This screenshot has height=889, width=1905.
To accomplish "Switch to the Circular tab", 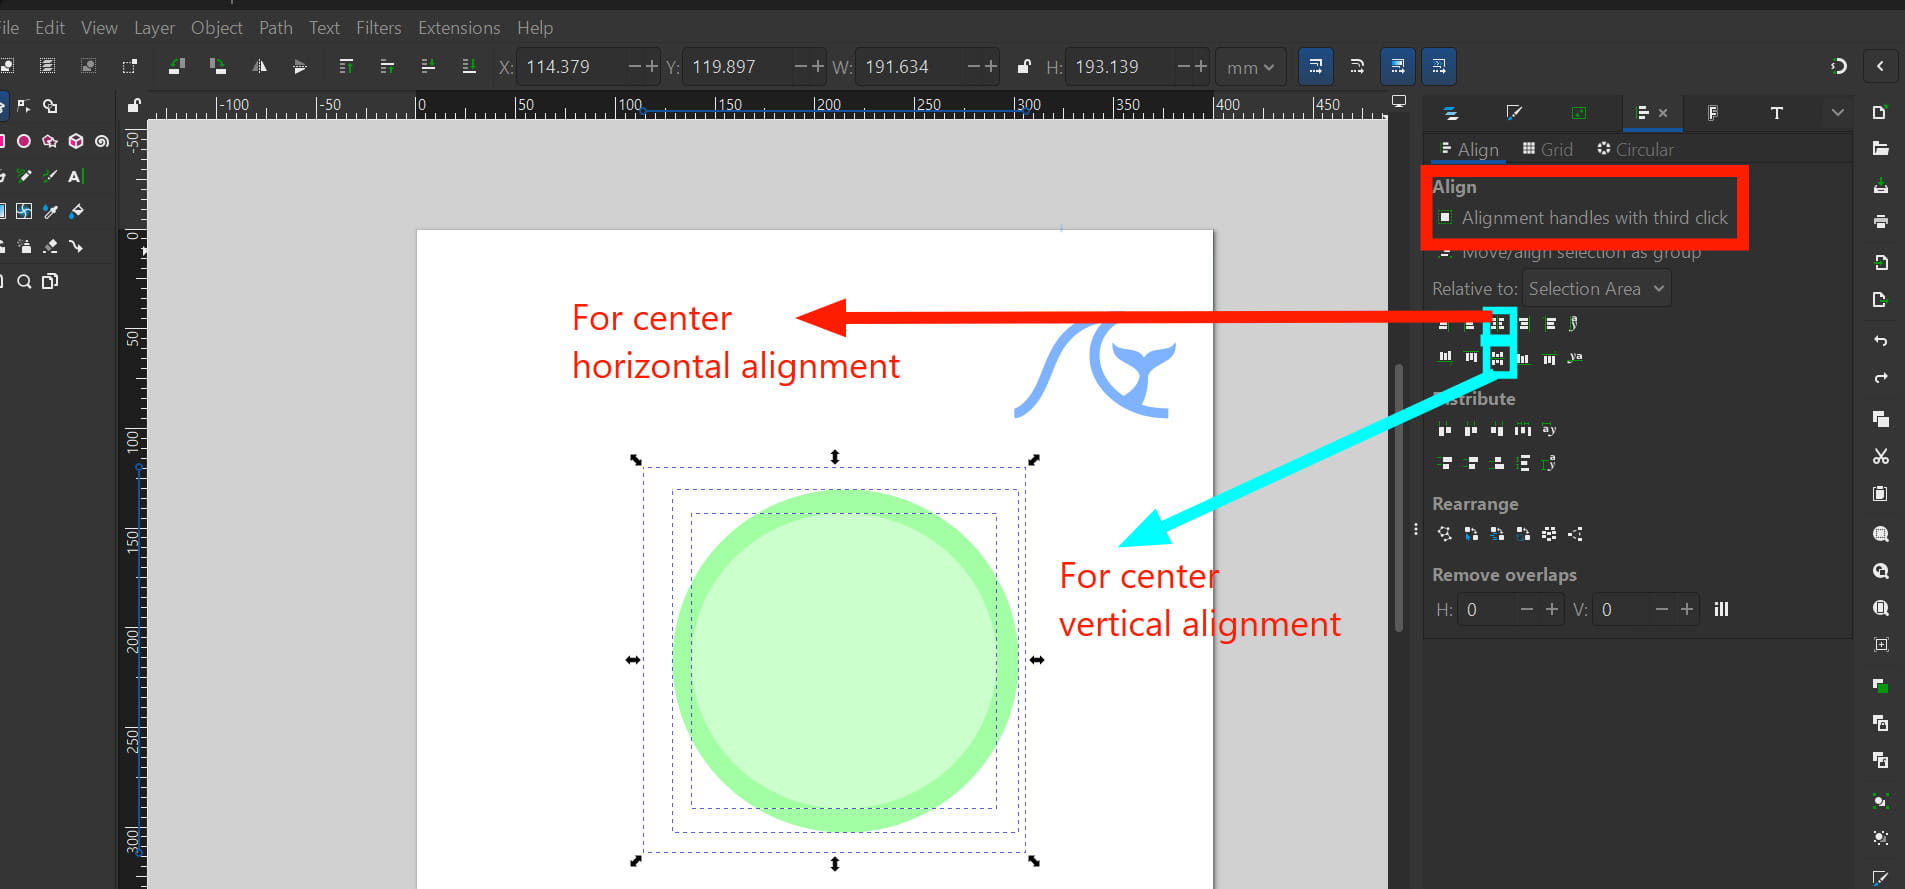I will click(1635, 149).
